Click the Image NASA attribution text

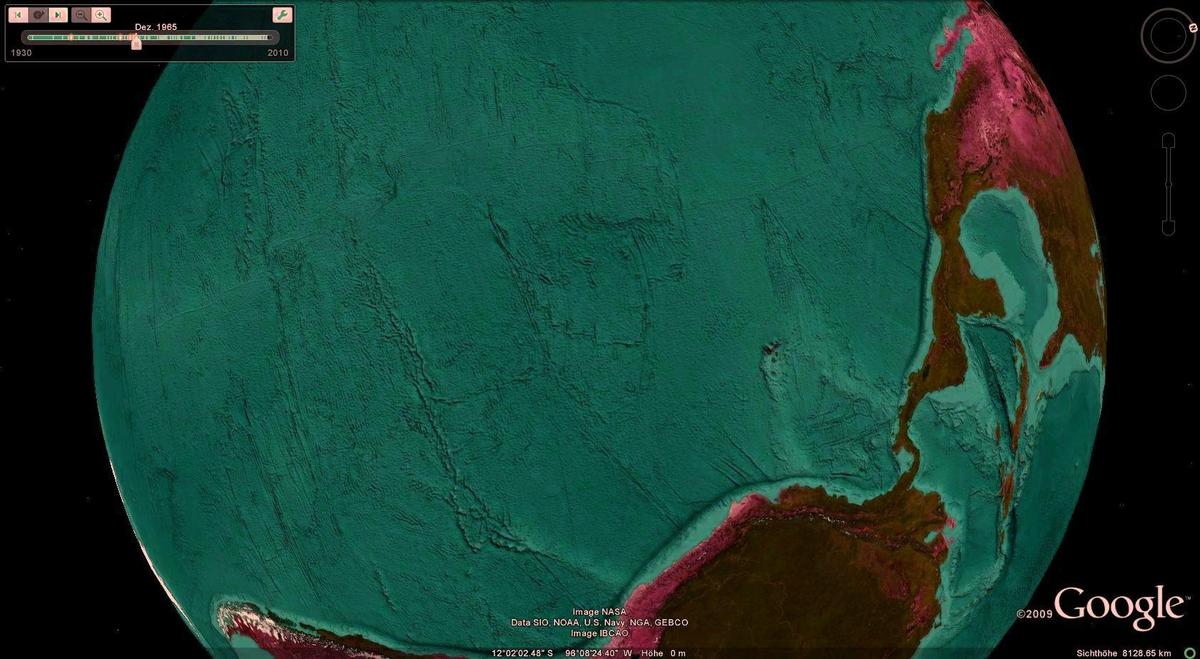tap(599, 611)
